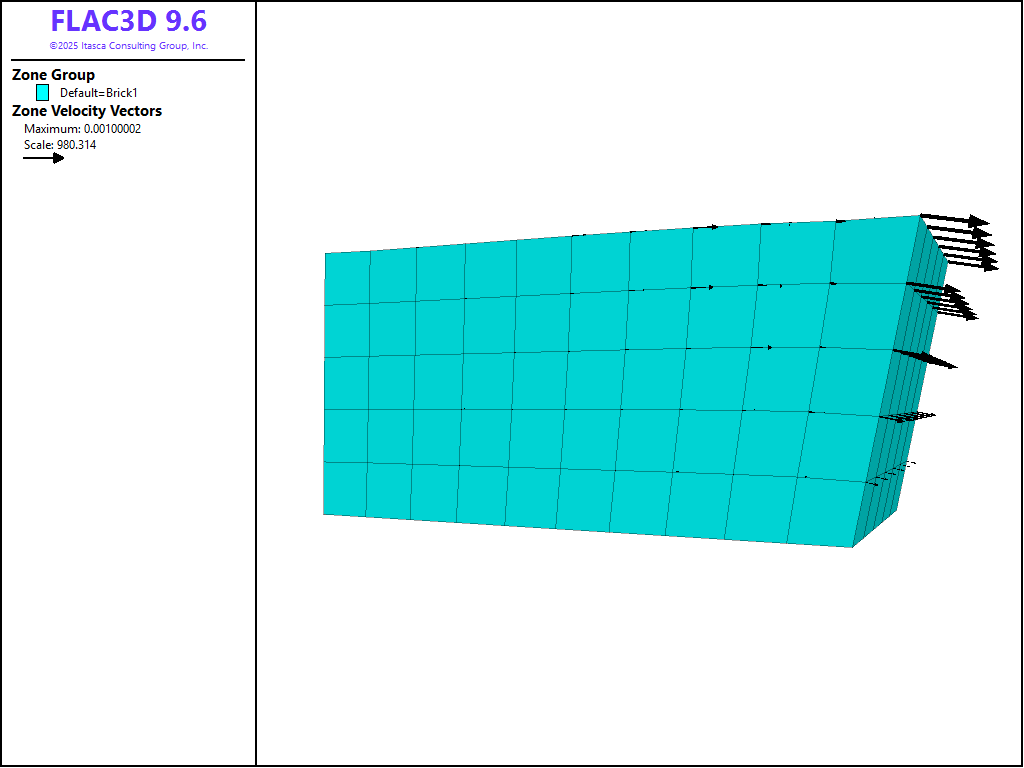Image resolution: width=1024 pixels, height=768 pixels.
Task: Select the bottom-left corner zone of mesh
Action: point(345,489)
